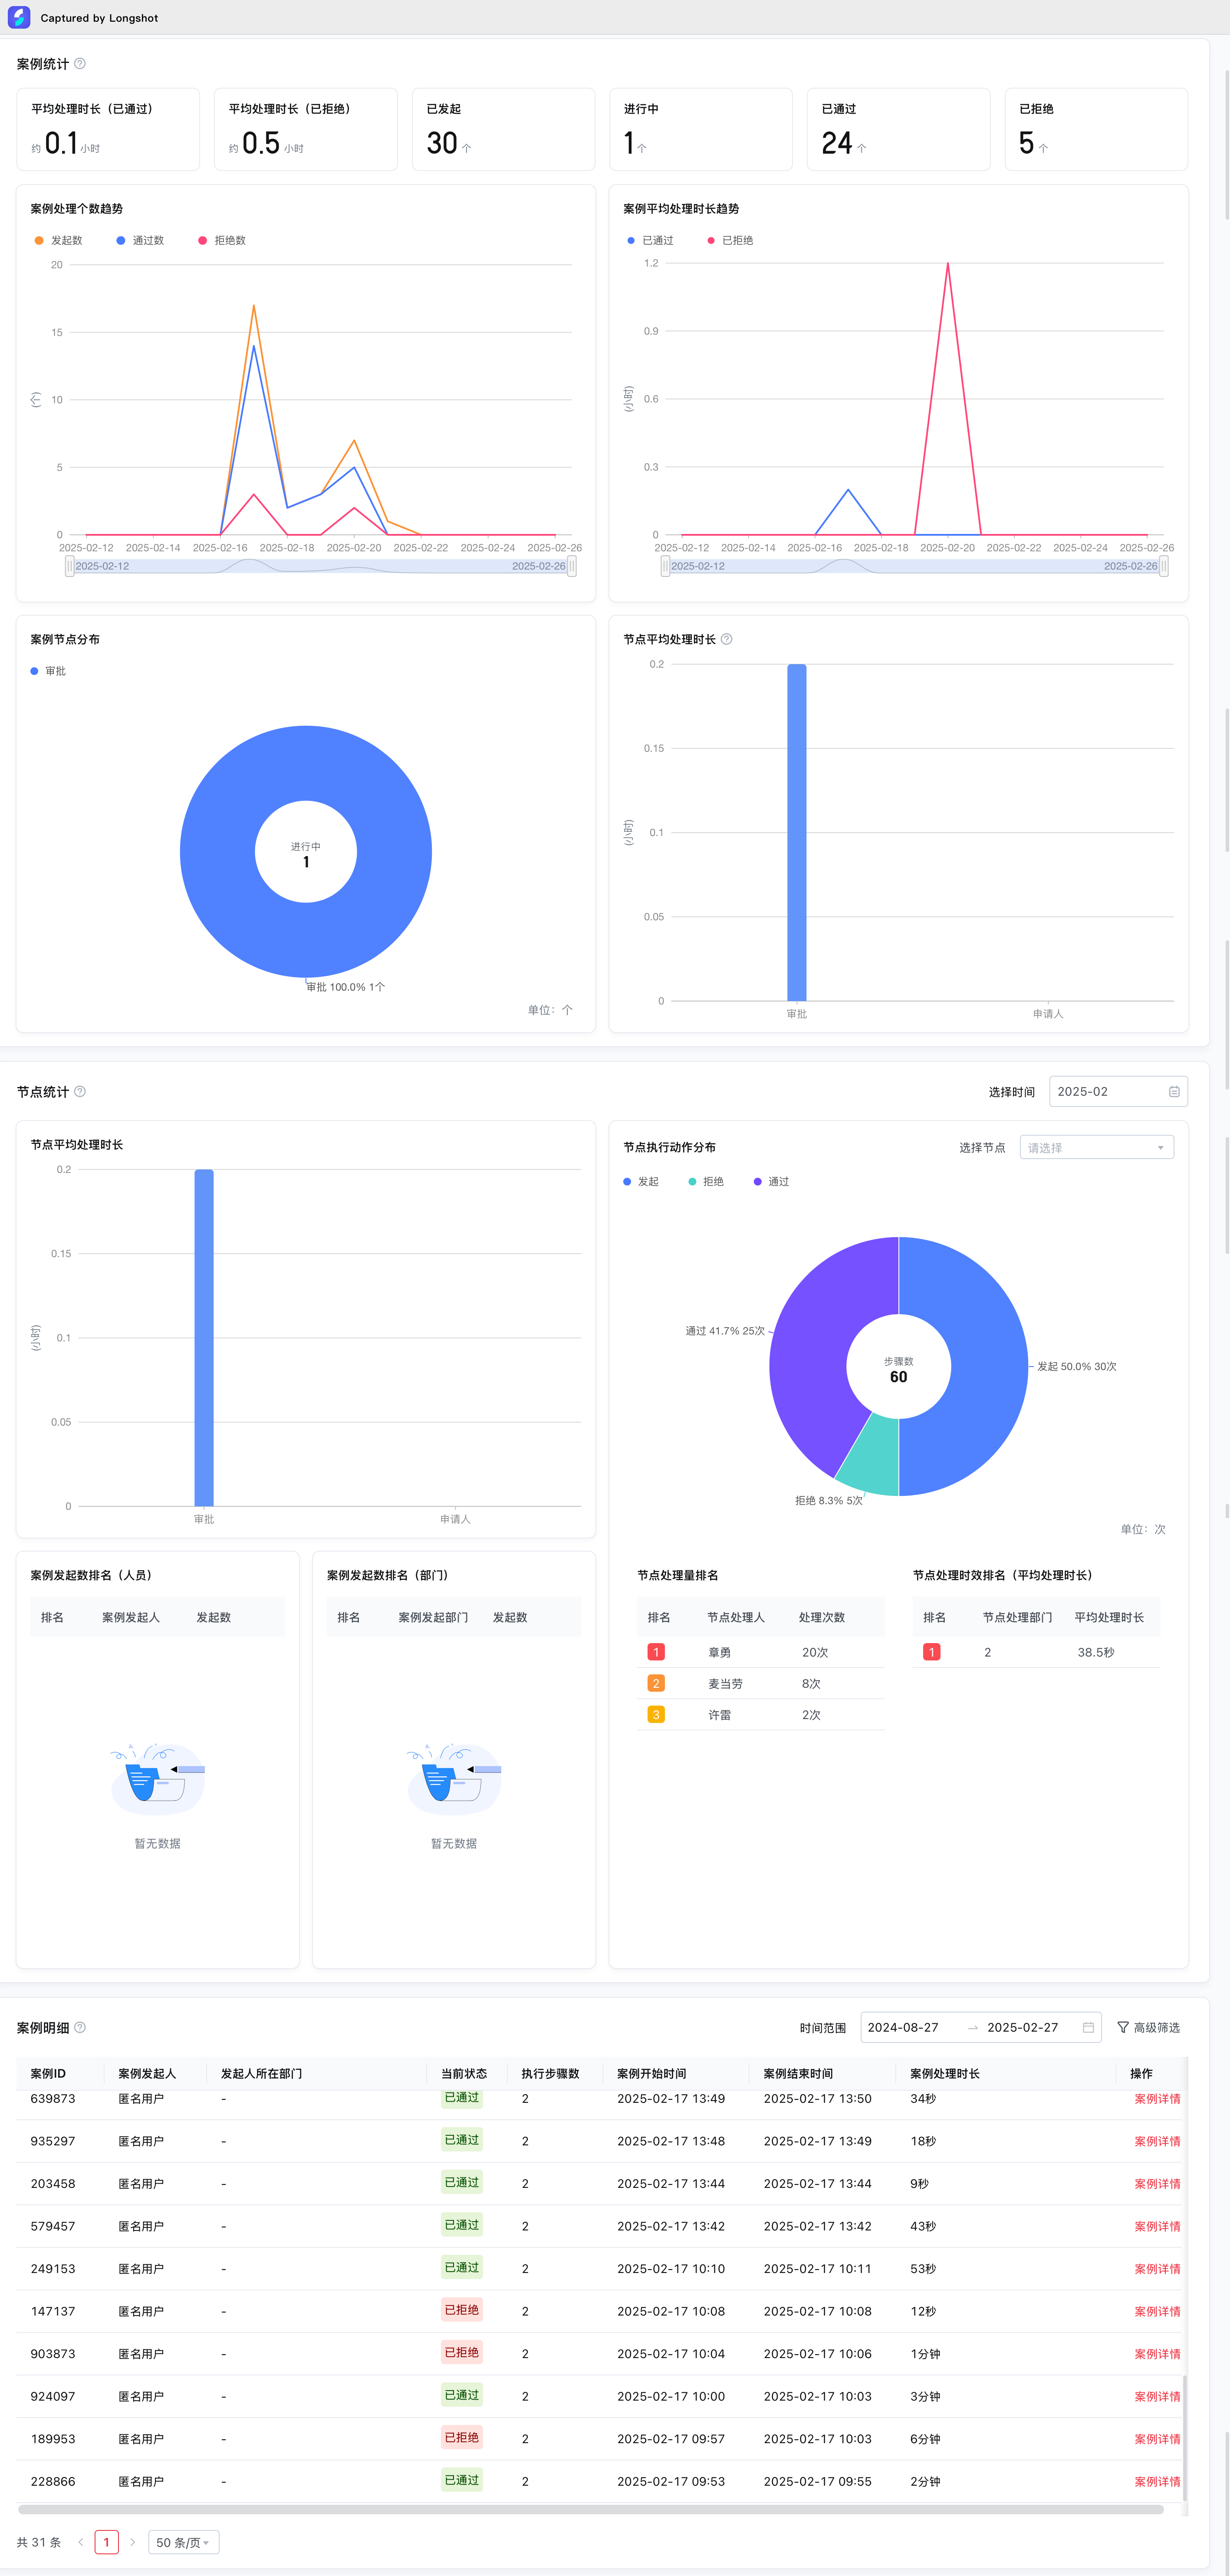Screen dimensions: 1230x2576
Task: Click right zoom handle of 案例处理个数趋势 chart
Action: 571,566
